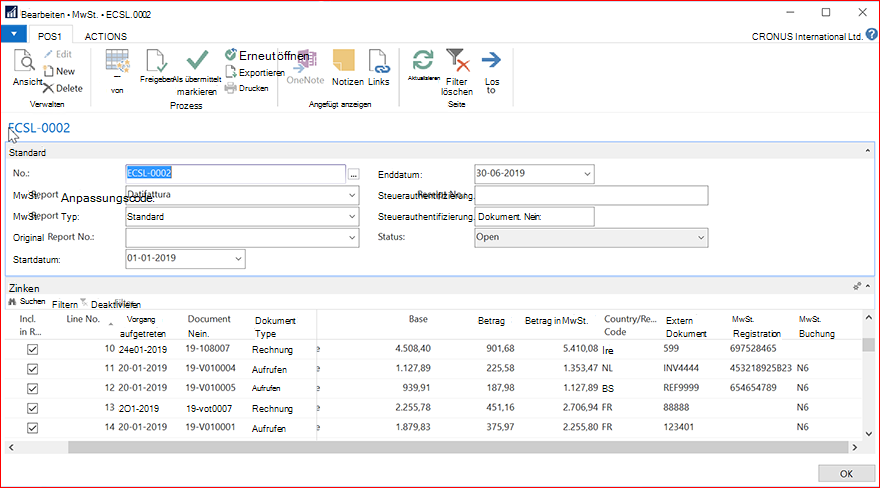Collapse the Standard section
The height and width of the screenshot is (488, 880).
[x=868, y=151]
